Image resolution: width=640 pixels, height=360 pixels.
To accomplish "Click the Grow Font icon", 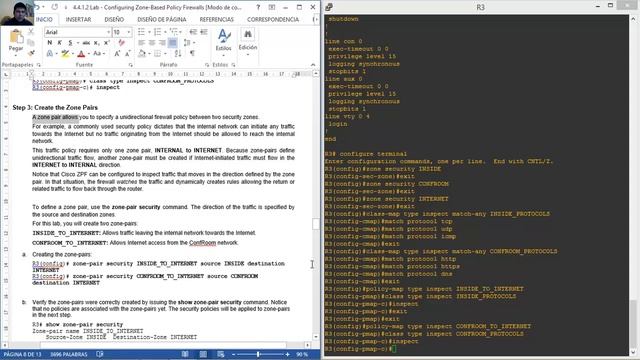I will point(117,53).
